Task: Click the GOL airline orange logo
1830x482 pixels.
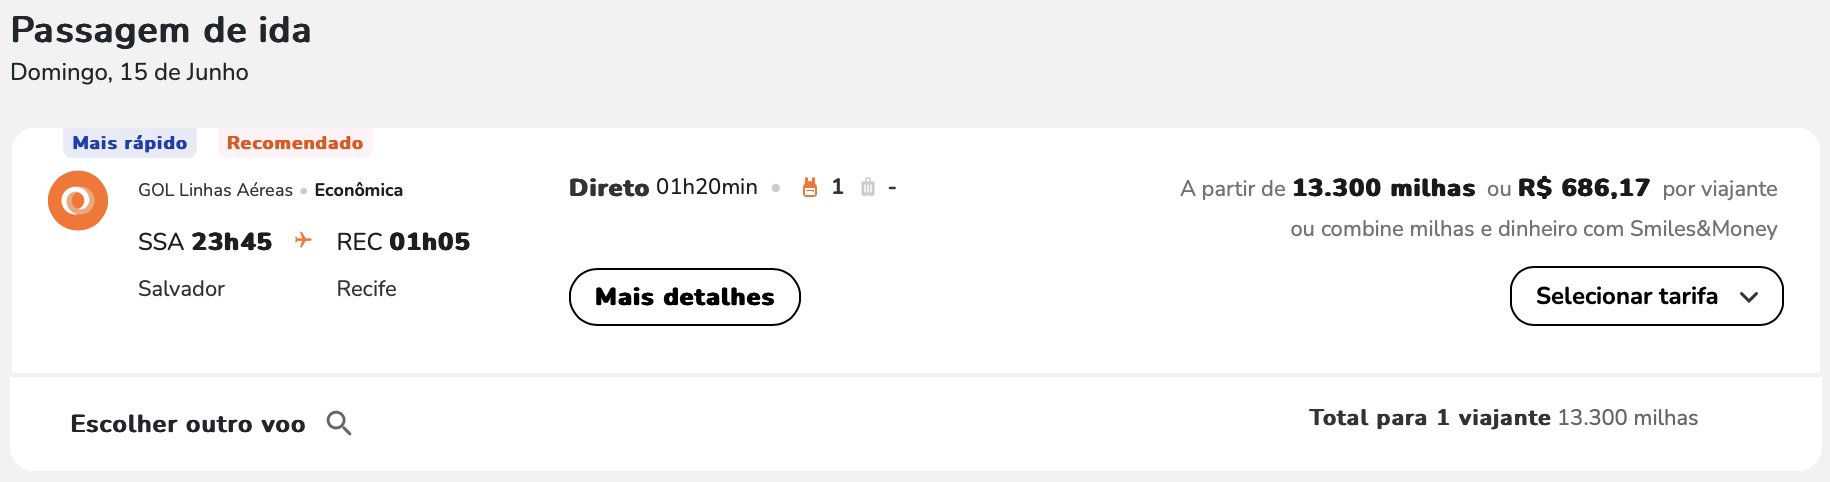Action: click(x=78, y=201)
